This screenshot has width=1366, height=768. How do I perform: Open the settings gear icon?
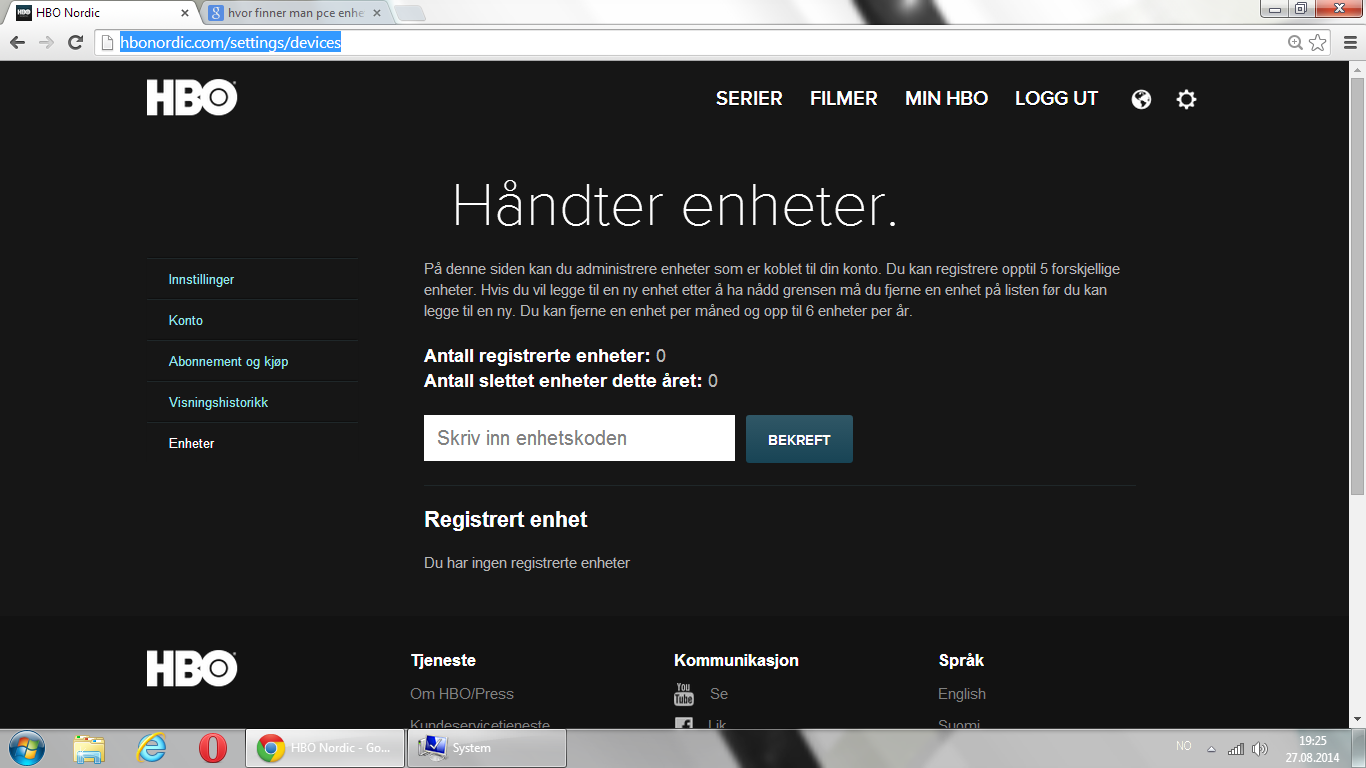(x=1186, y=99)
